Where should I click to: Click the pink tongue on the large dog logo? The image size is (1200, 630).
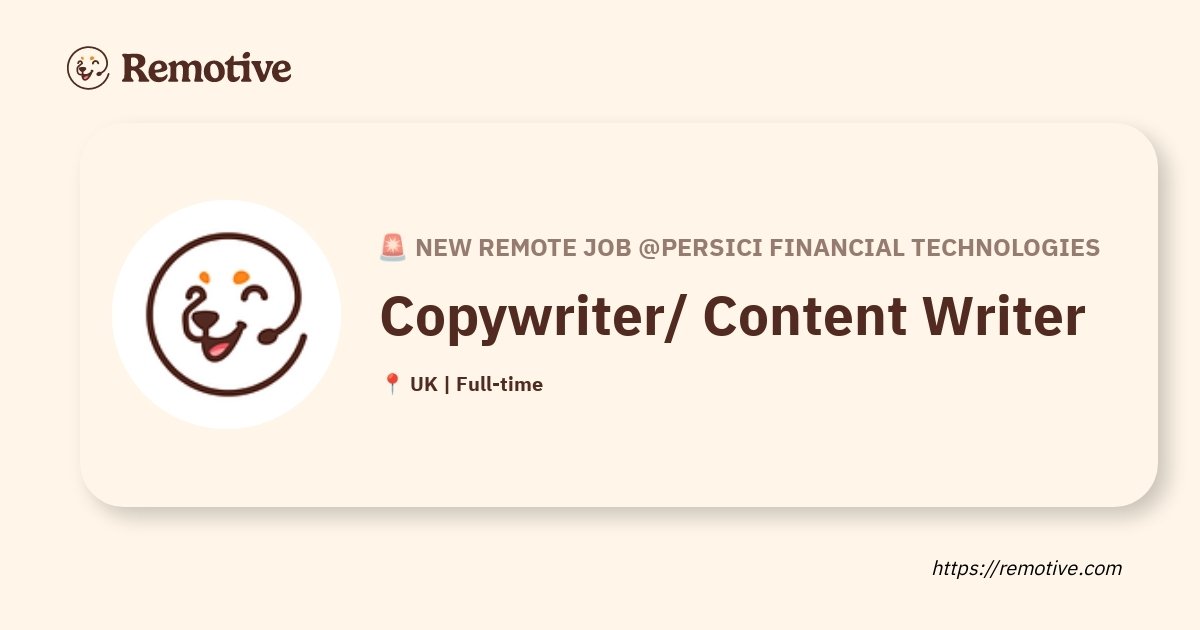coord(216,350)
